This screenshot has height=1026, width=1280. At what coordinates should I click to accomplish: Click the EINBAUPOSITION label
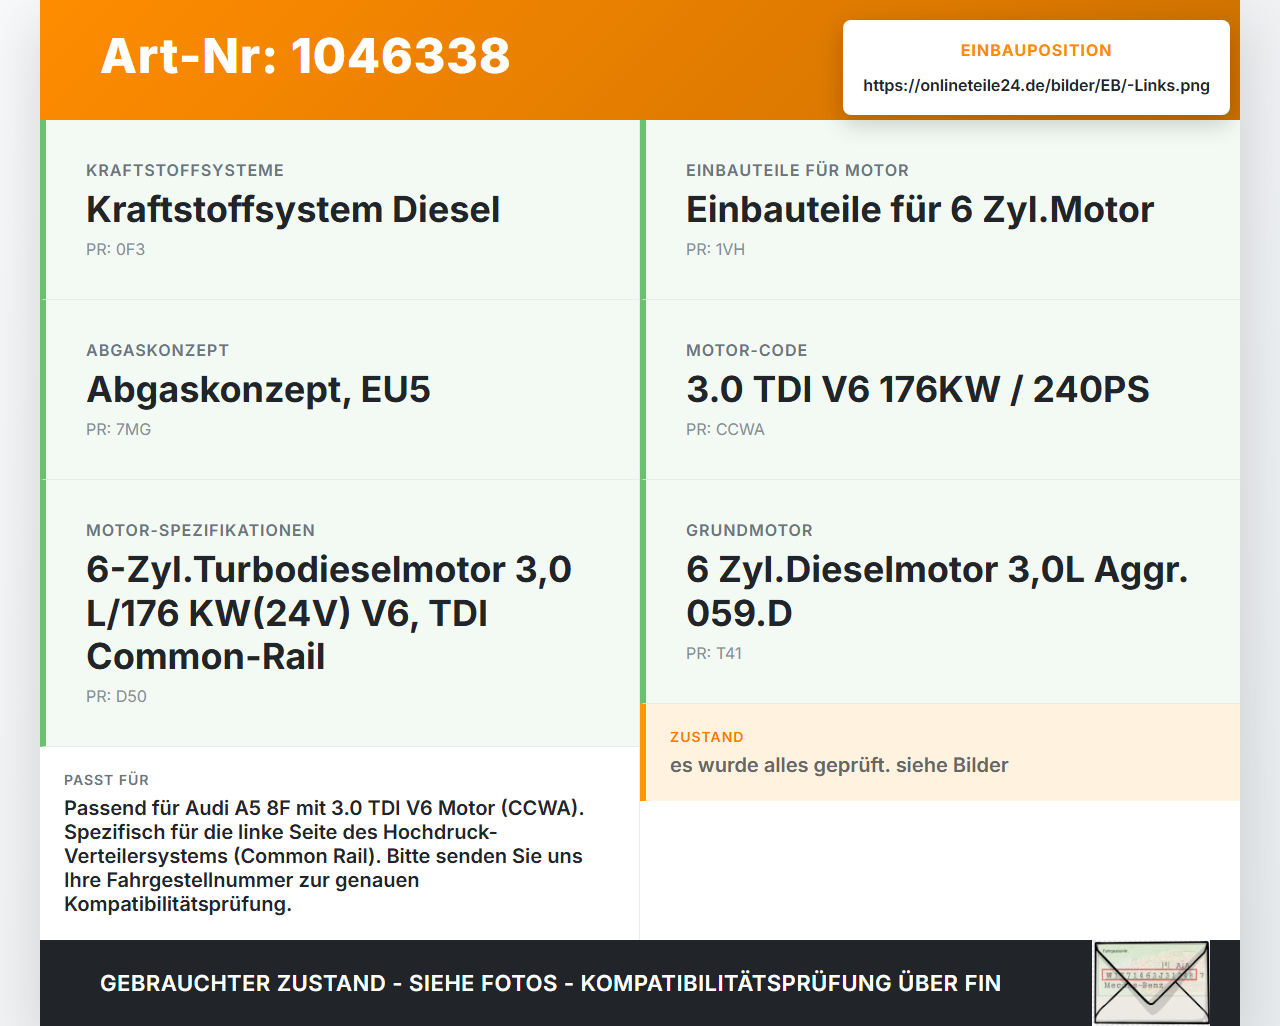[1036, 50]
